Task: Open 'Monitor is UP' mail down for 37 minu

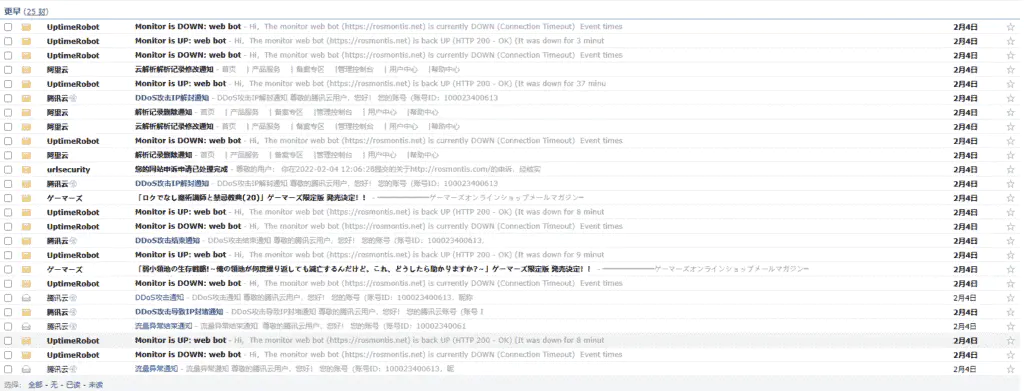Action: (x=180, y=84)
